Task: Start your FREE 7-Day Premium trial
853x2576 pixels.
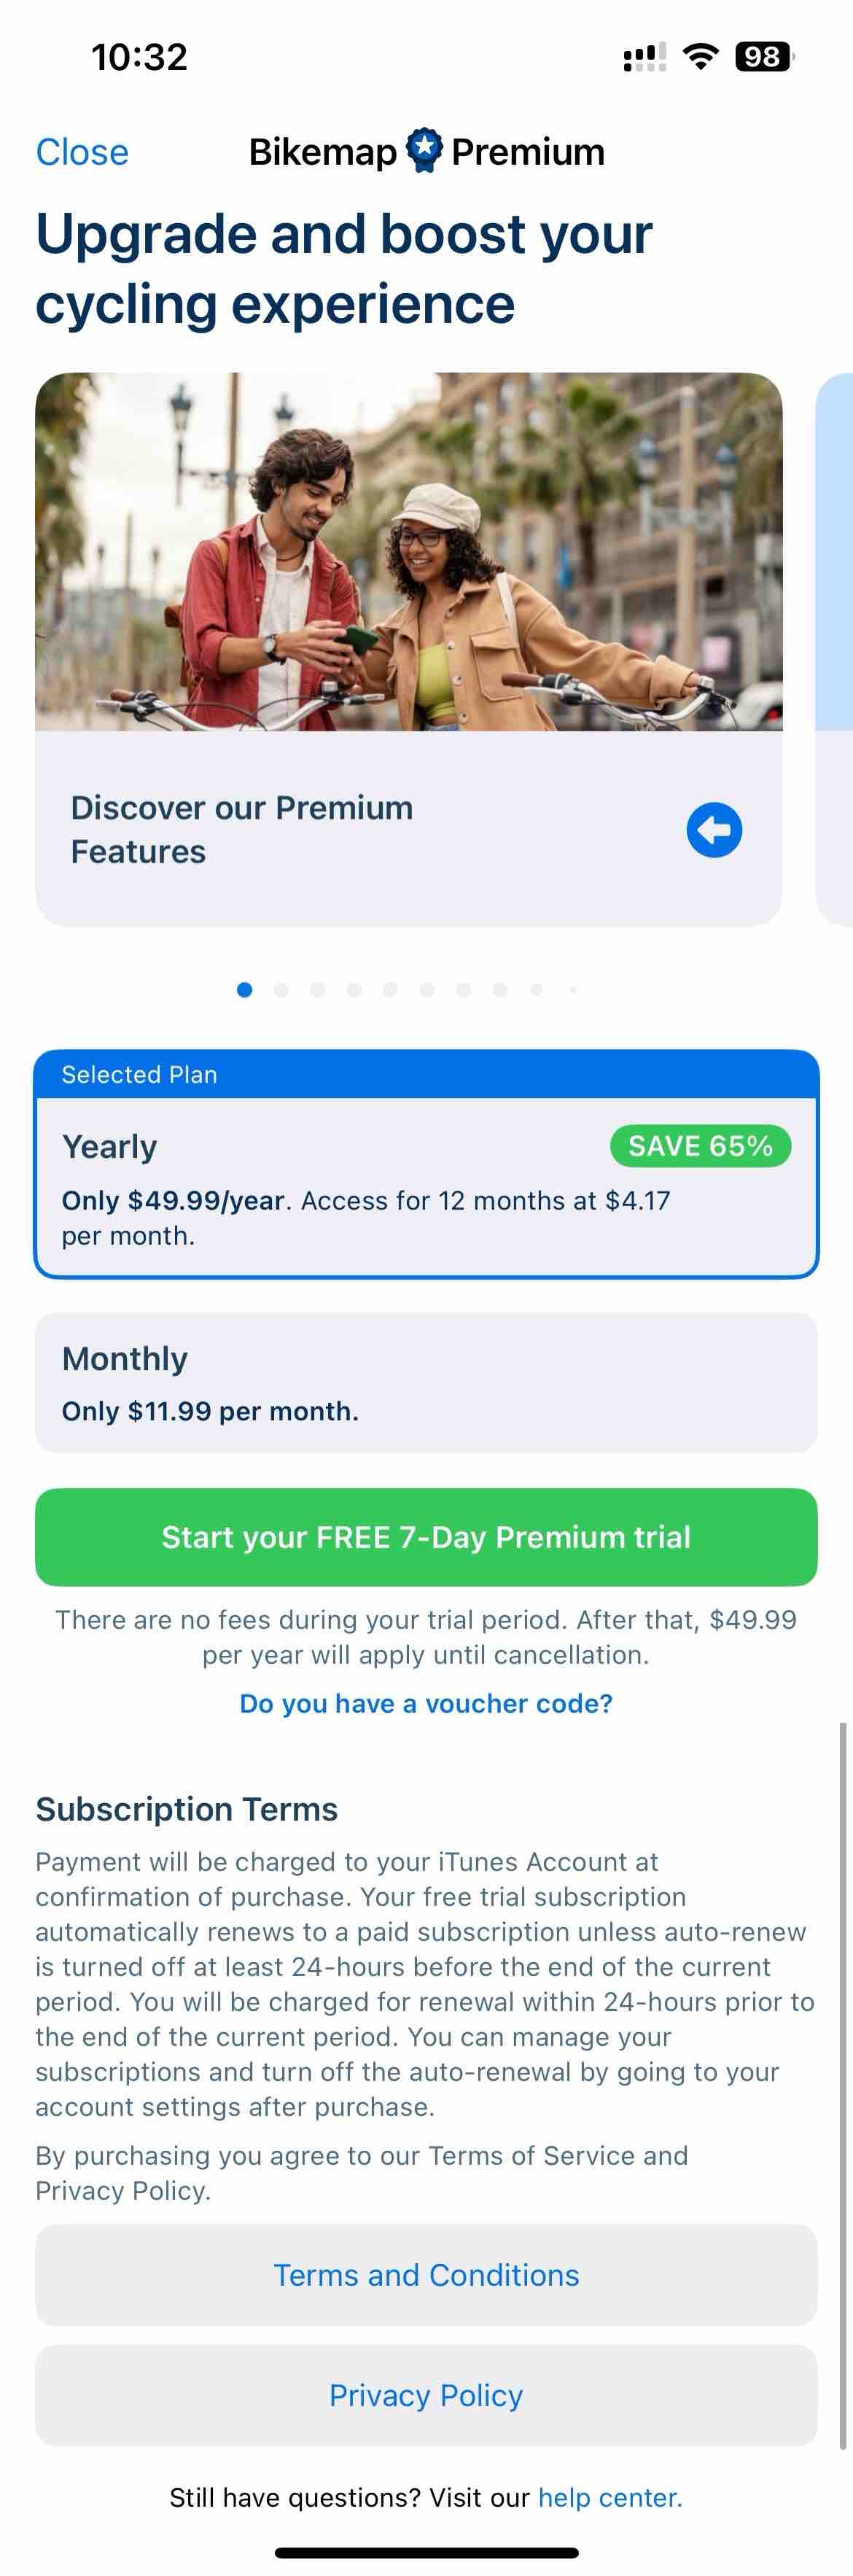Action: point(427,1536)
